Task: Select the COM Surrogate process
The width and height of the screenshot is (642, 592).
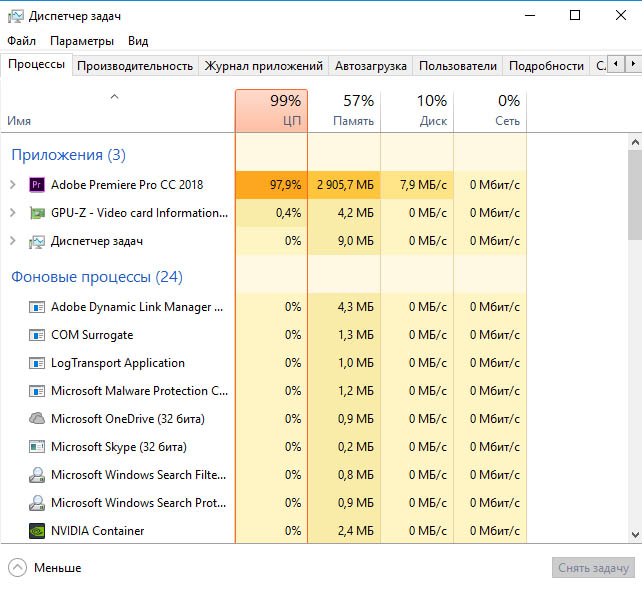Action: point(264,335)
